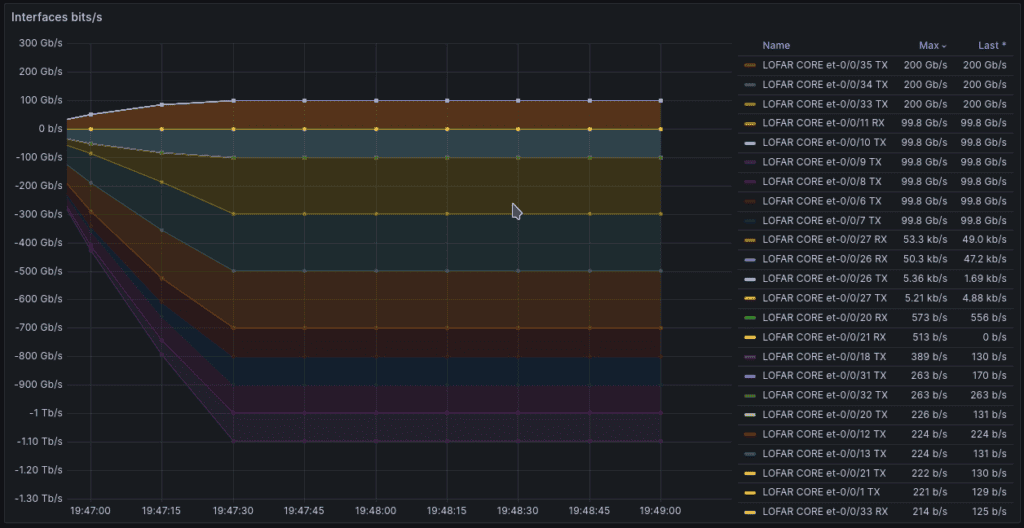
Task: Sort legend by the Last * column header
Action: [x=992, y=46]
